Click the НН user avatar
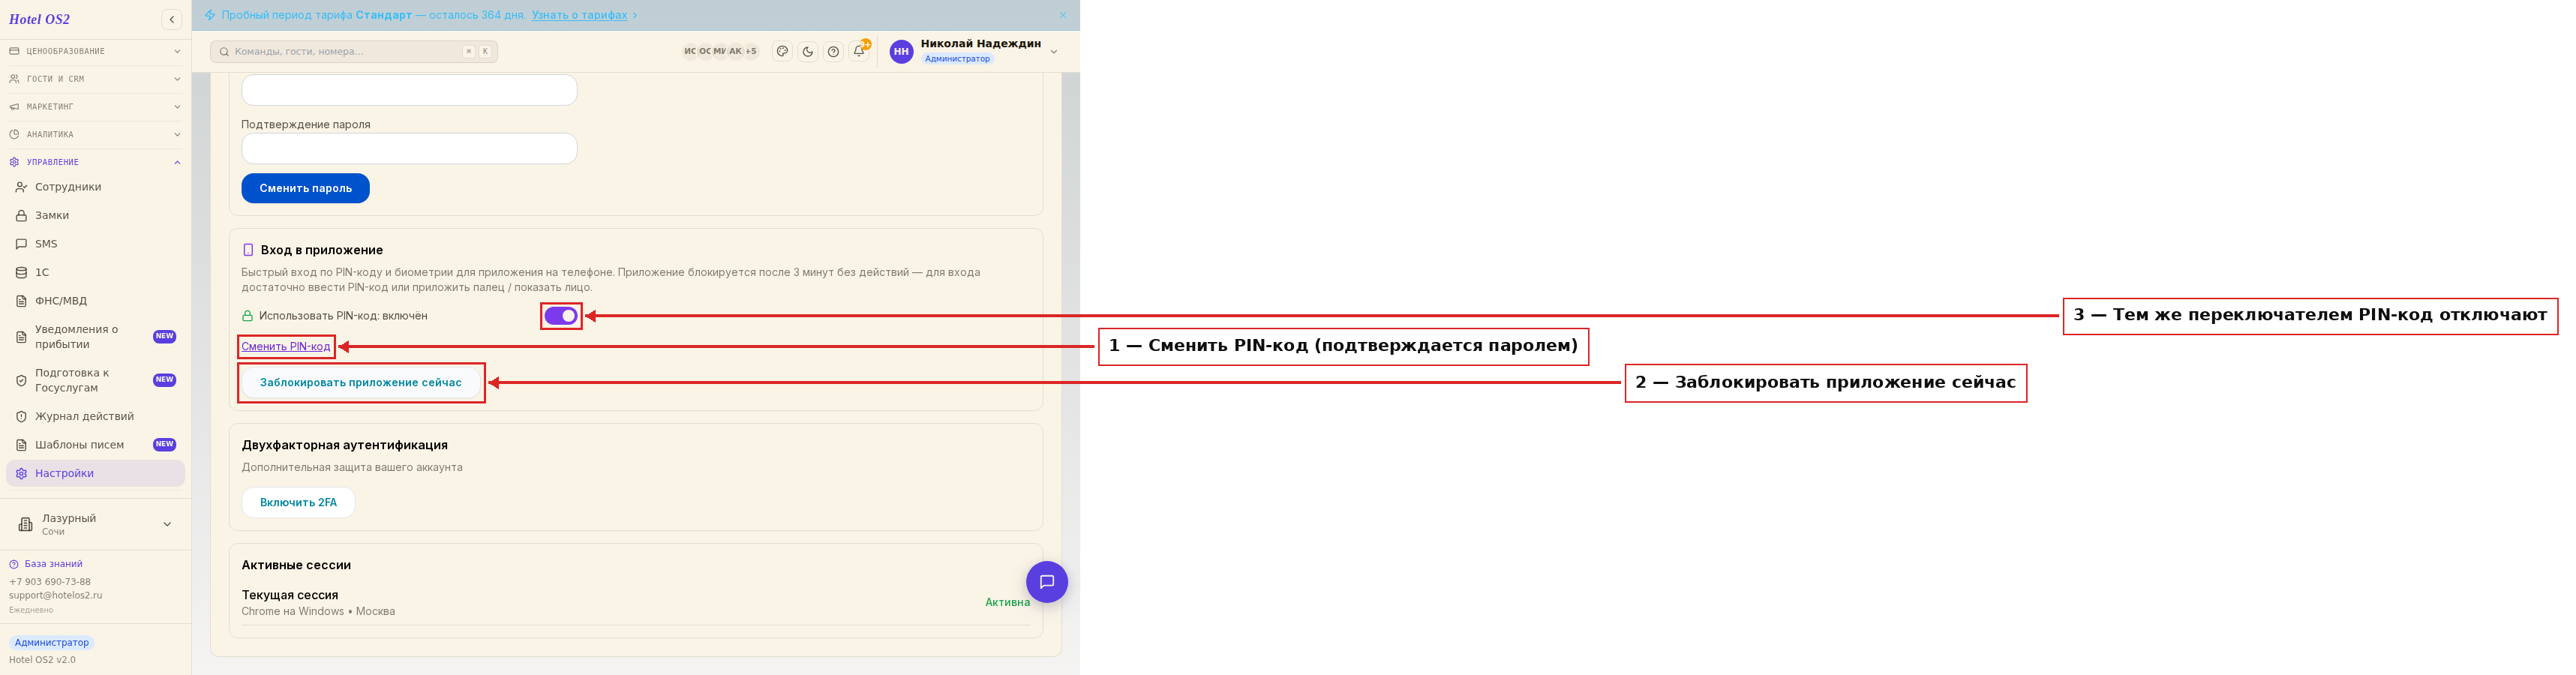Screen dimensions: 2576x675 tap(901, 51)
